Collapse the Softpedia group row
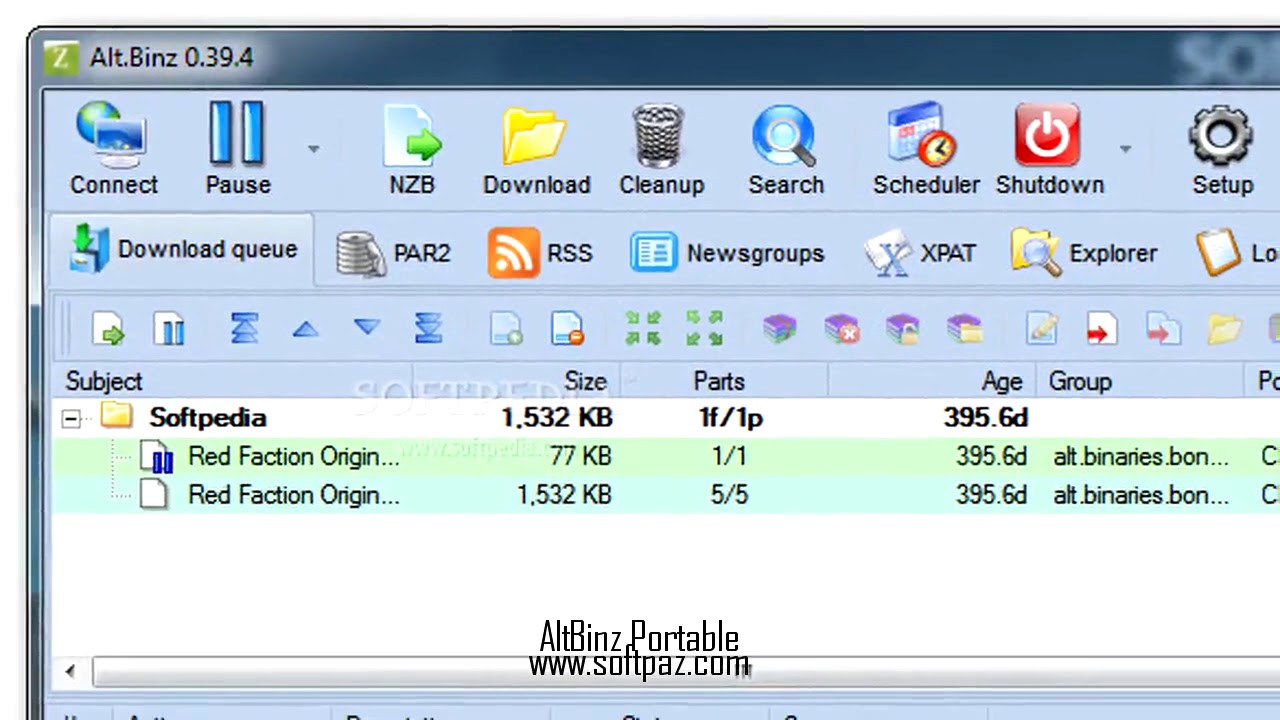This screenshot has height=720, width=1280. (x=70, y=418)
